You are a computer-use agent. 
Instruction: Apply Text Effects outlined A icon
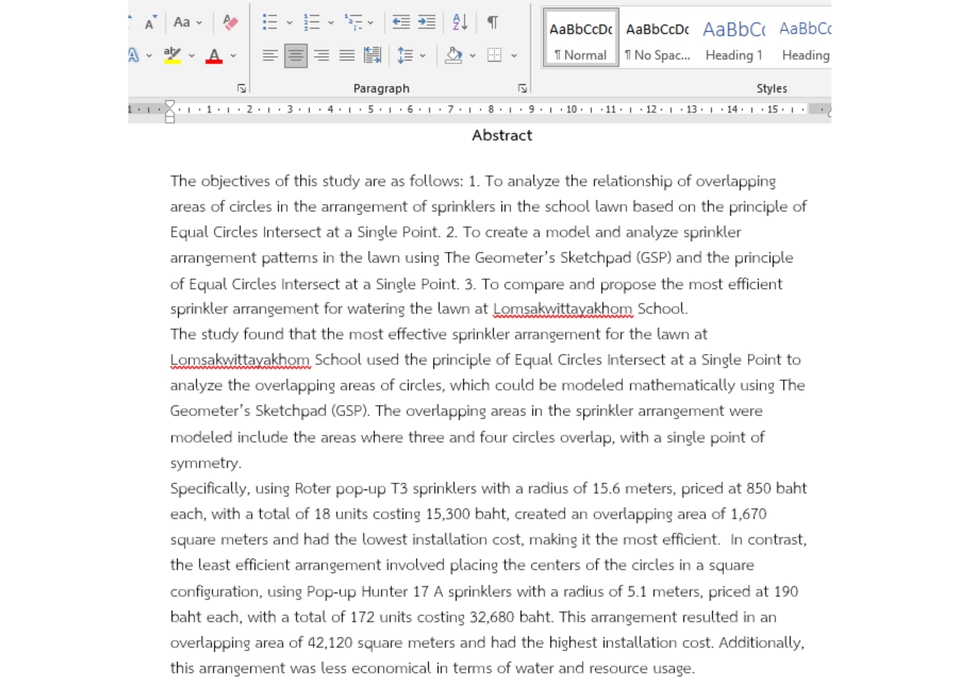tap(133, 56)
